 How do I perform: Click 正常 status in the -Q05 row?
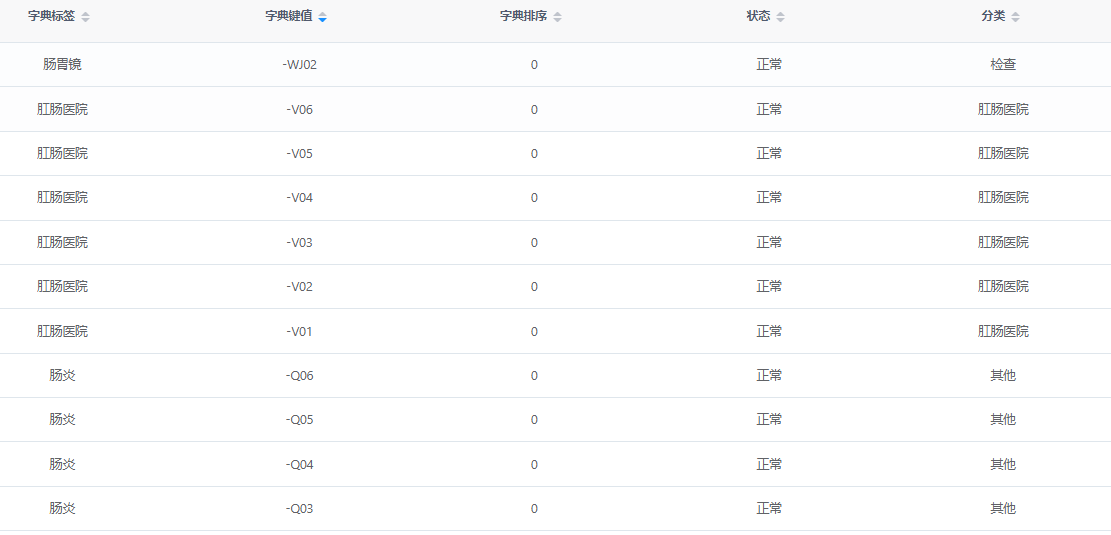(x=769, y=419)
